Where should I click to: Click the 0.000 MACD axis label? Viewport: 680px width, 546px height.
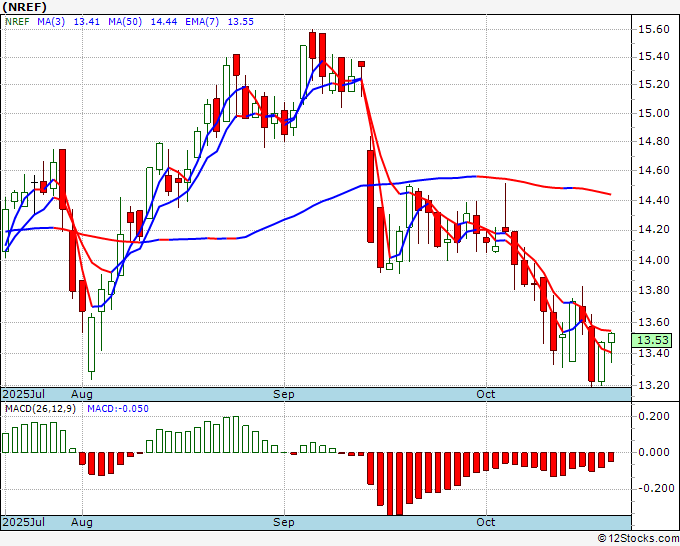(x=654, y=452)
